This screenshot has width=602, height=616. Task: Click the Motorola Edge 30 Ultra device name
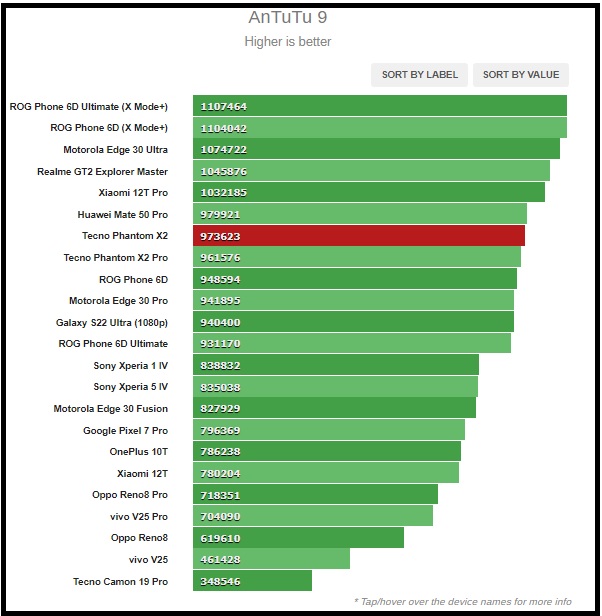pos(115,149)
